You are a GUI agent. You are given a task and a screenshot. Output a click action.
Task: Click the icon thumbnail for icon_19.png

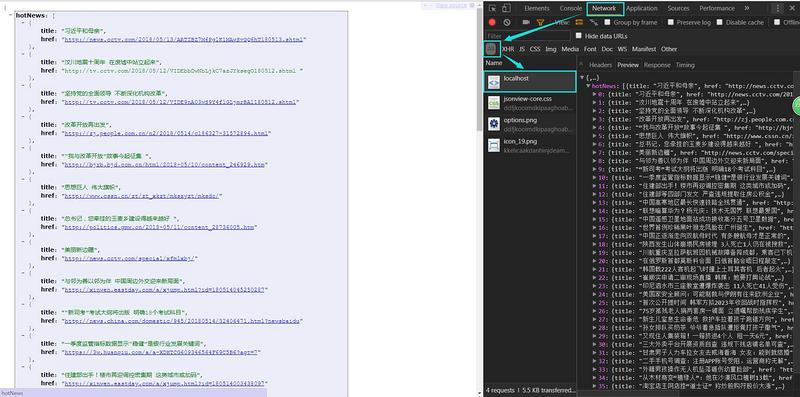click(x=494, y=145)
